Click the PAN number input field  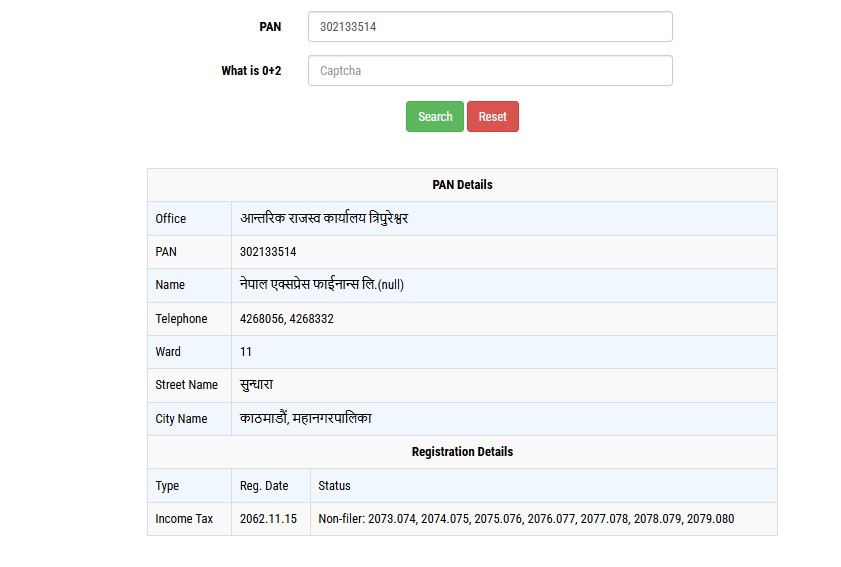pyautogui.click(x=489, y=27)
